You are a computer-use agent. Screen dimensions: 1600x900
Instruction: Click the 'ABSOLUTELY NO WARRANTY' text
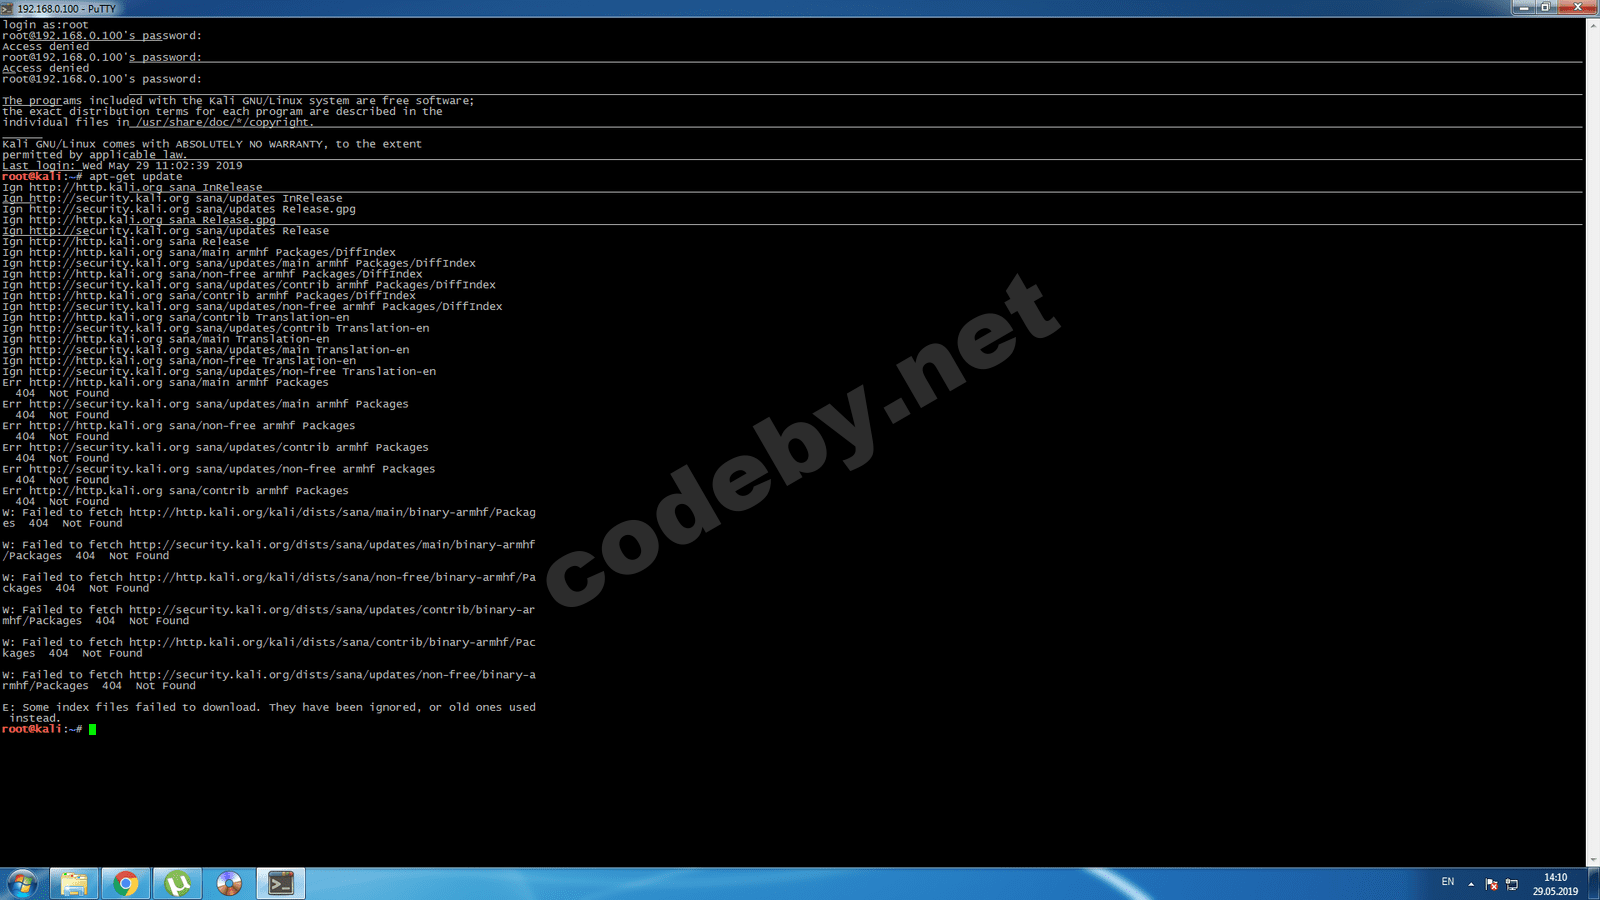coord(249,144)
